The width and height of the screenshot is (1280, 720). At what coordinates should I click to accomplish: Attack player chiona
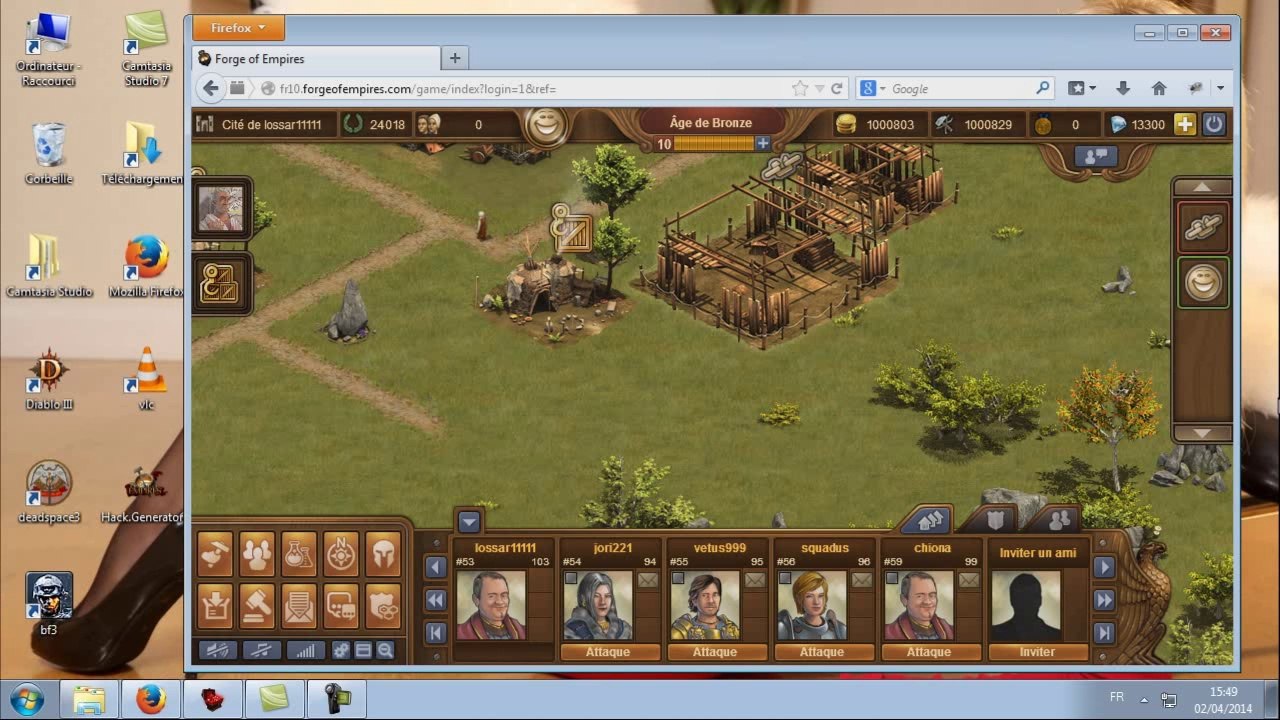pos(929,652)
